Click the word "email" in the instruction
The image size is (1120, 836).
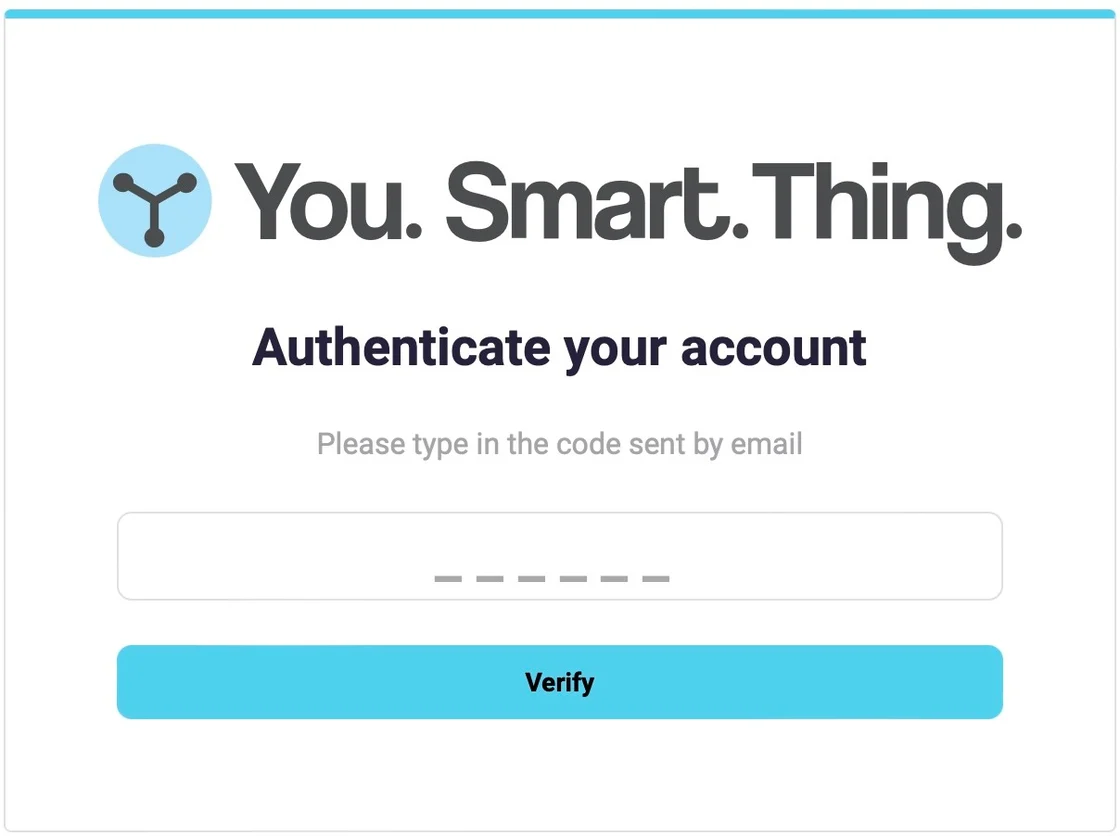766,444
